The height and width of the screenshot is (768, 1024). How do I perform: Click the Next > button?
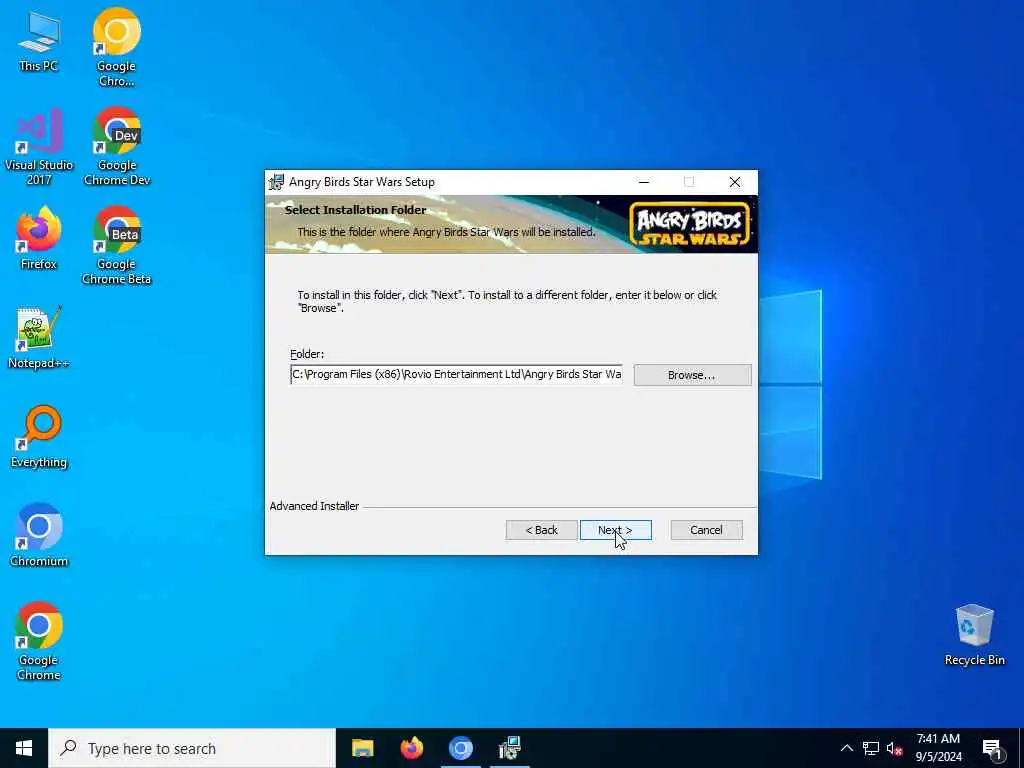pyautogui.click(x=615, y=530)
